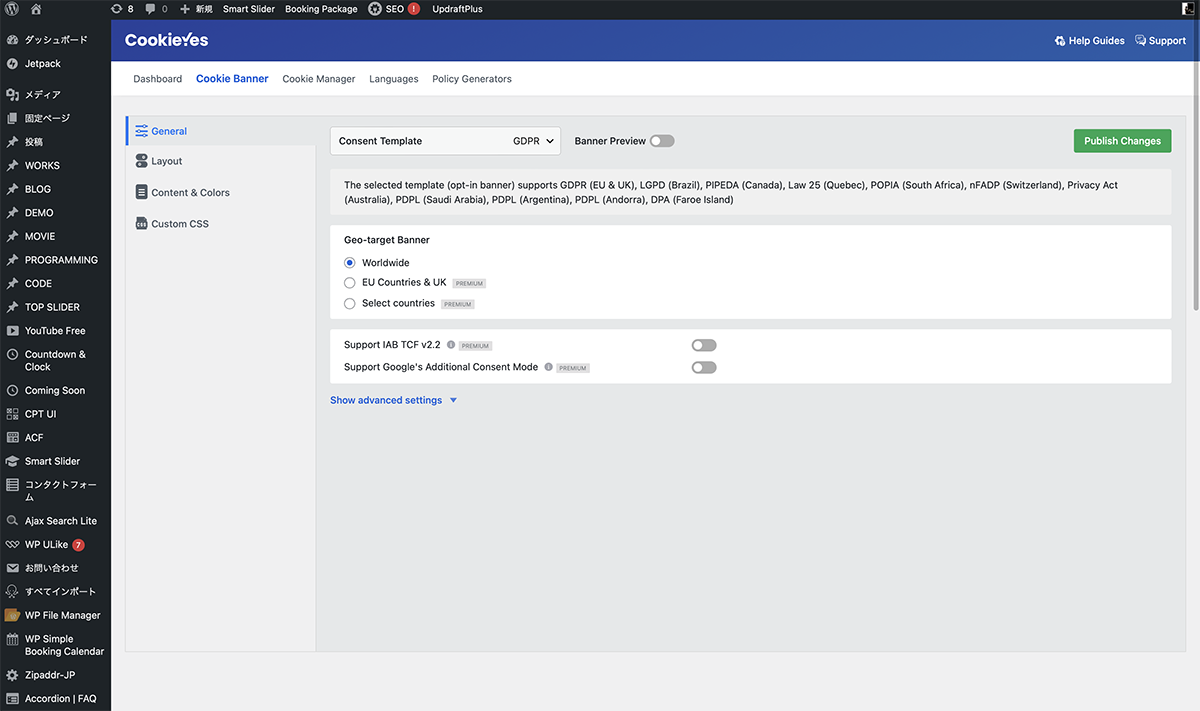The height and width of the screenshot is (711, 1200).
Task: Toggle the Banner Preview switch
Action: (661, 141)
